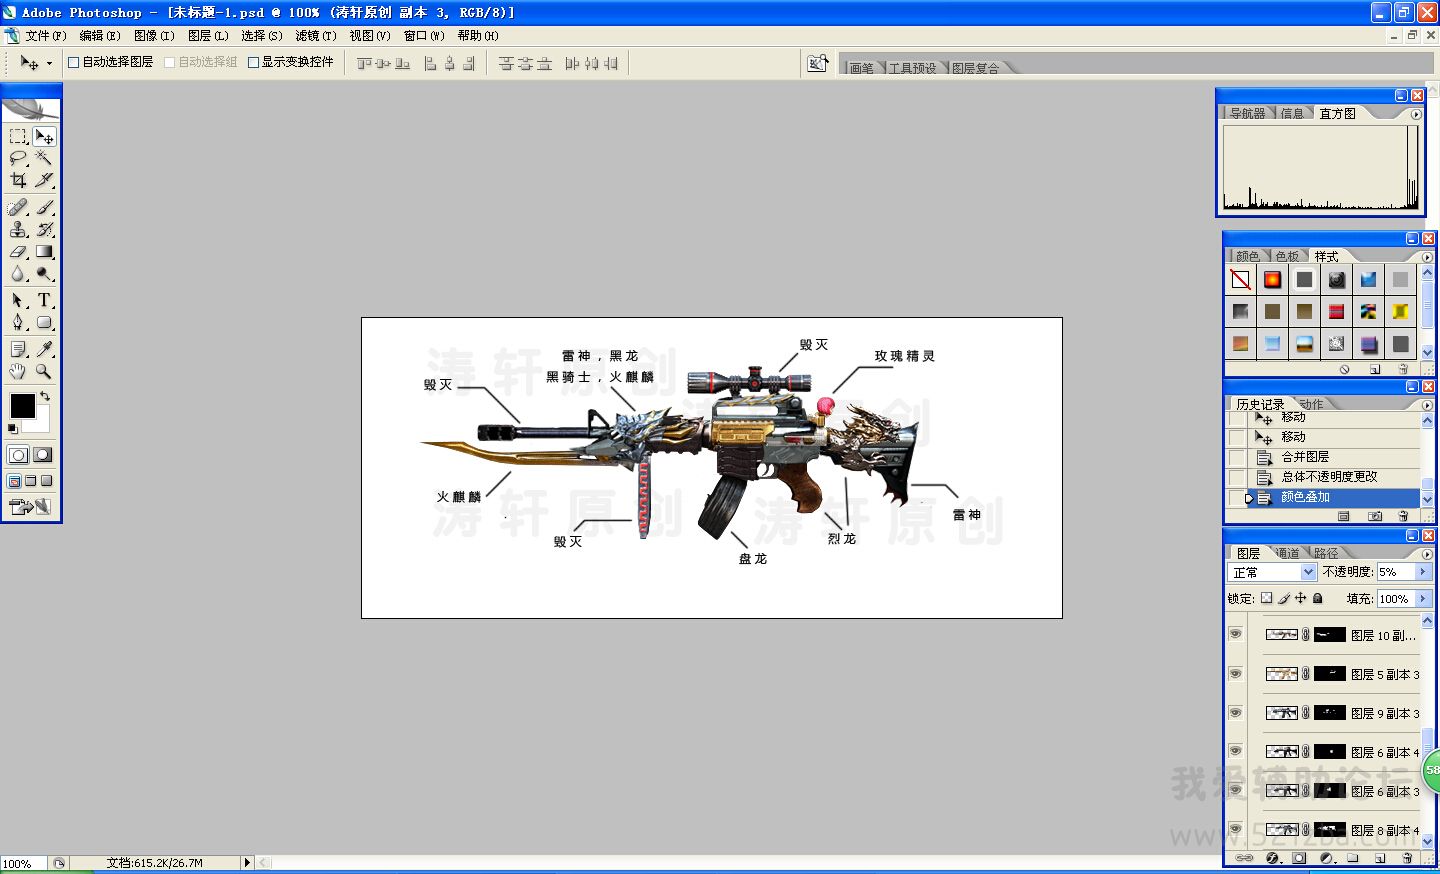Open Layers panel flyout menu arrow
The width and height of the screenshot is (1440, 874).
point(1427,554)
